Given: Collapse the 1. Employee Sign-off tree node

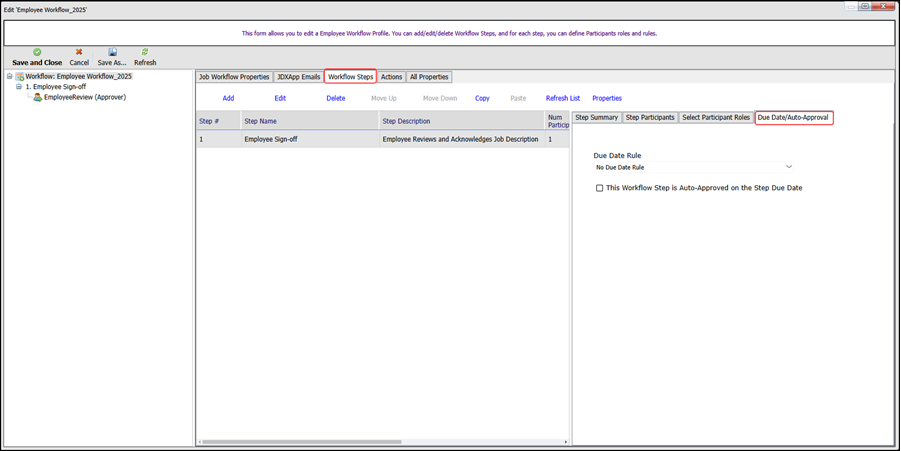Looking at the screenshot, I should pyautogui.click(x=18, y=87).
